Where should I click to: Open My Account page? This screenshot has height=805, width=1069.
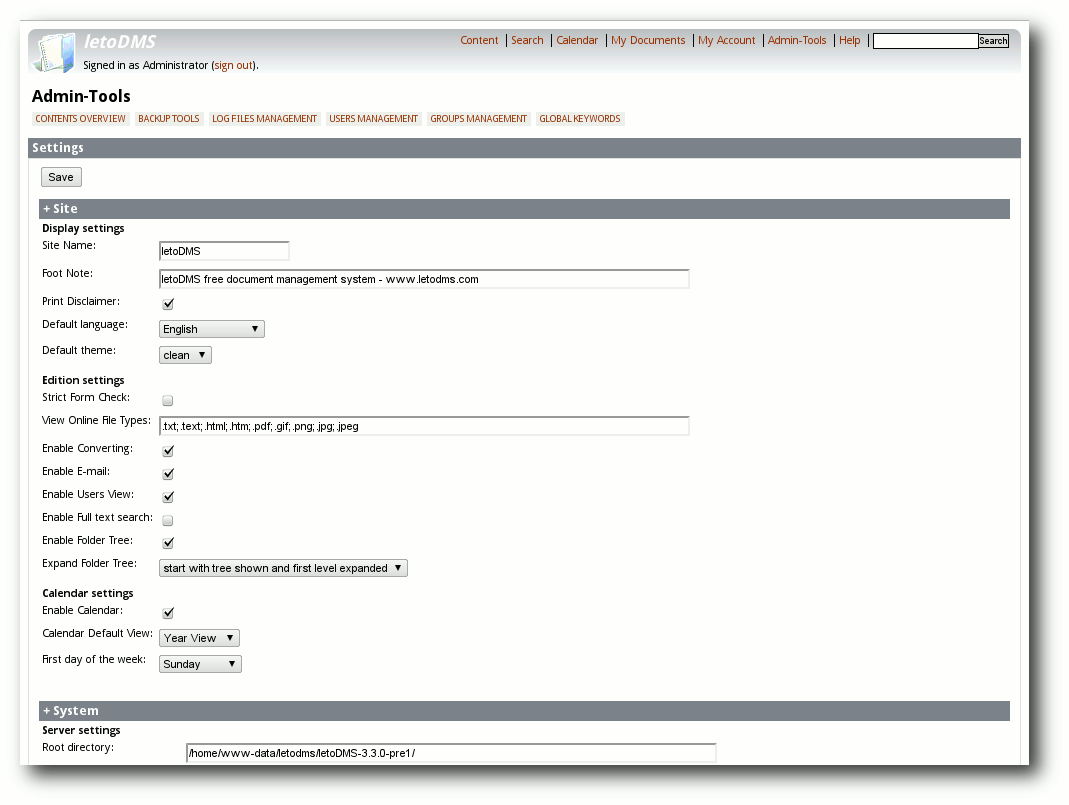[x=726, y=40]
